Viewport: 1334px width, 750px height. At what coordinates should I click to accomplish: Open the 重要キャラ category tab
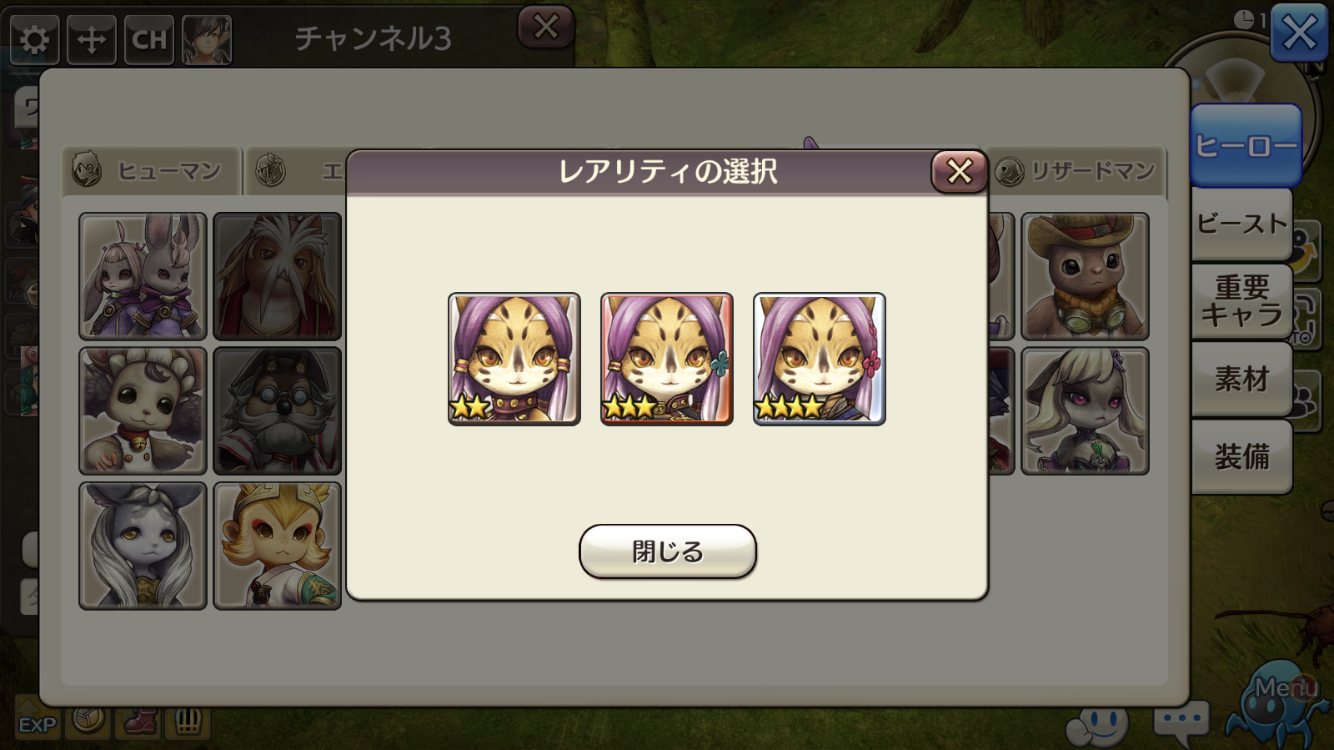coord(1242,301)
